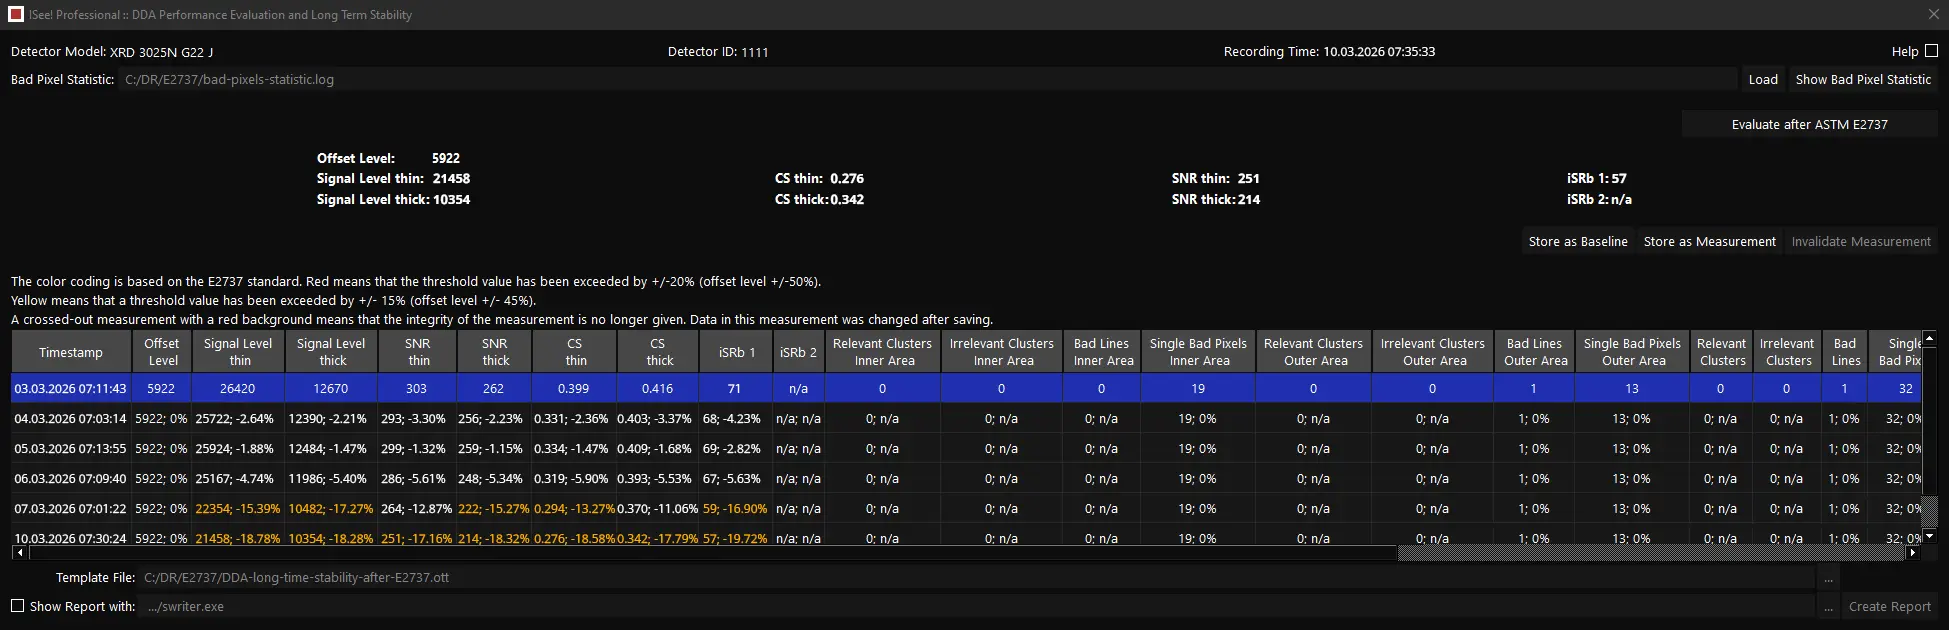Click the Load button

tap(1762, 79)
